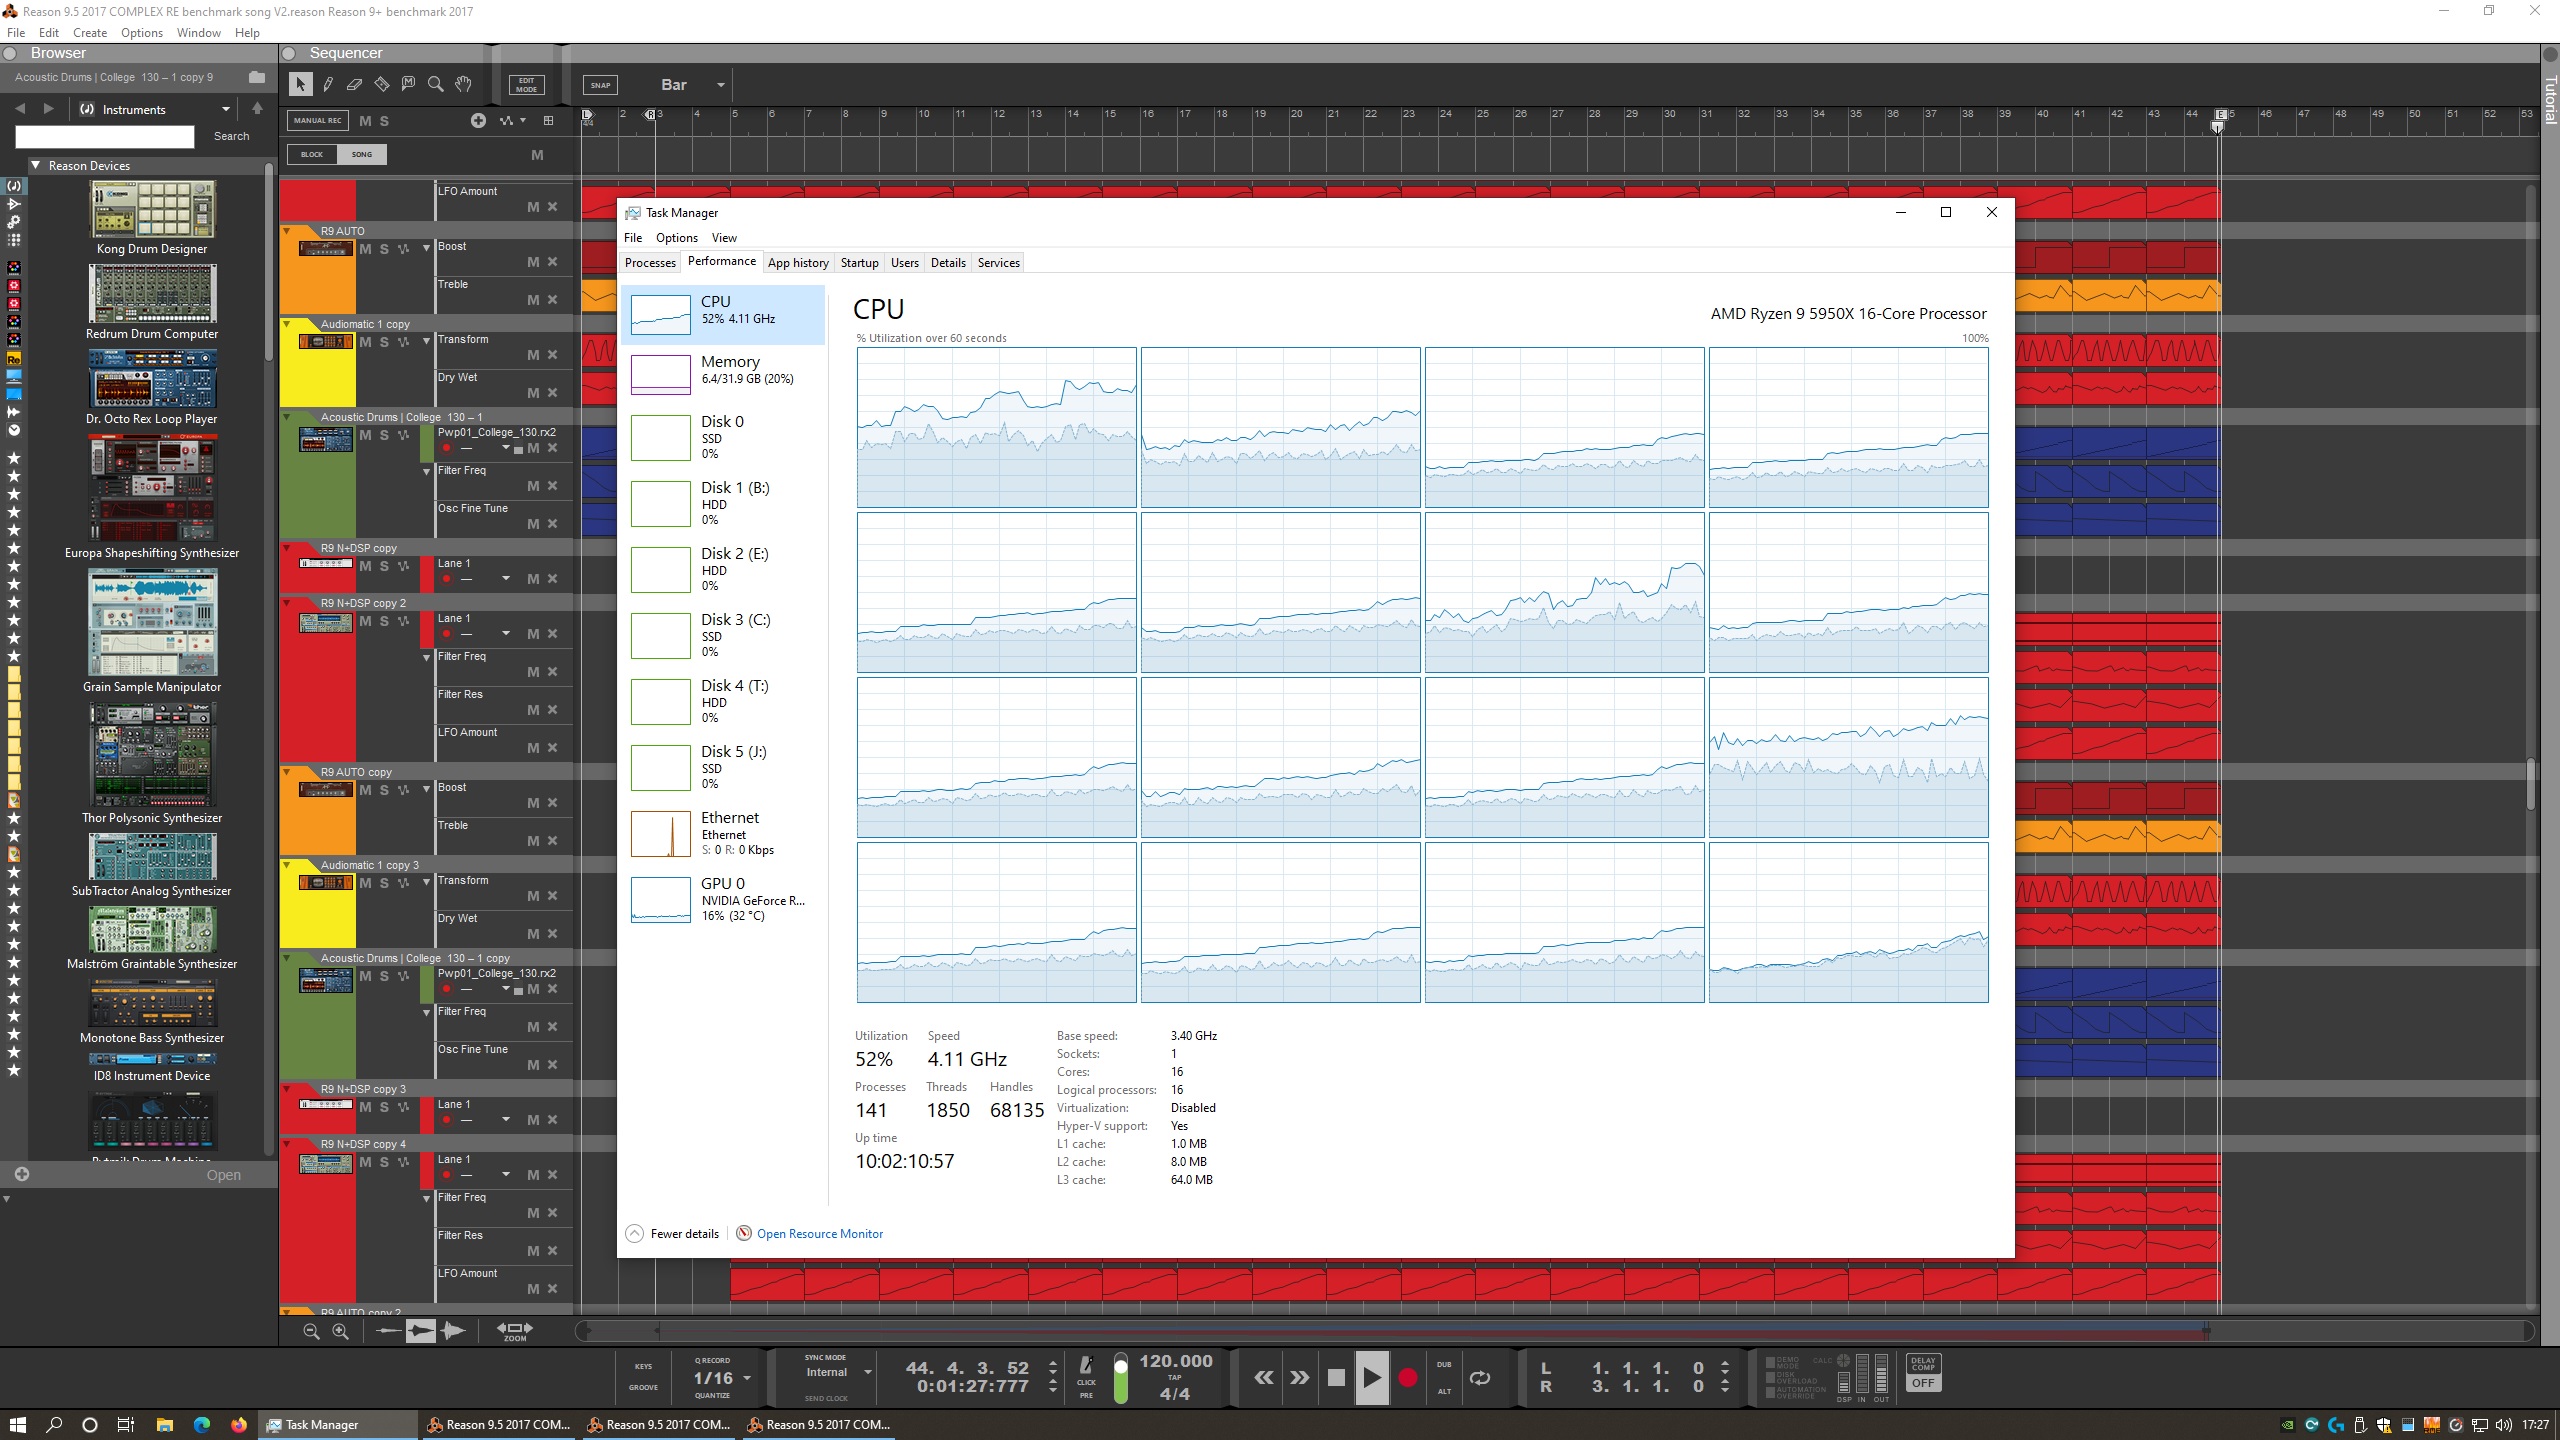Switch to the Details tab
The height and width of the screenshot is (1440, 2560).
click(948, 263)
